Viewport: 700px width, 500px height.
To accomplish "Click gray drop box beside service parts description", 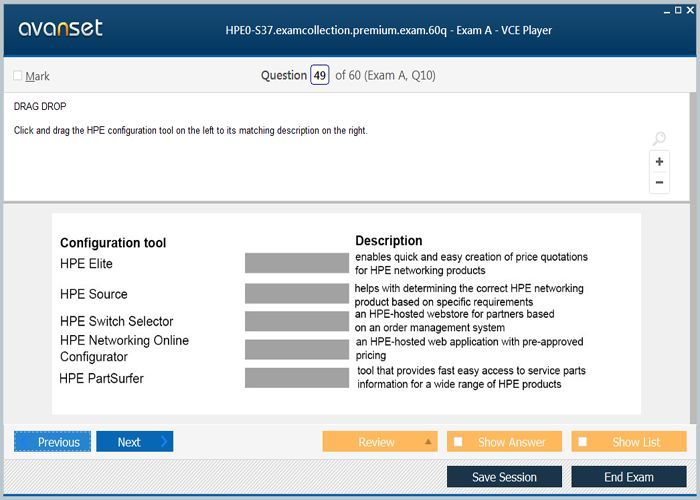I will (x=296, y=378).
